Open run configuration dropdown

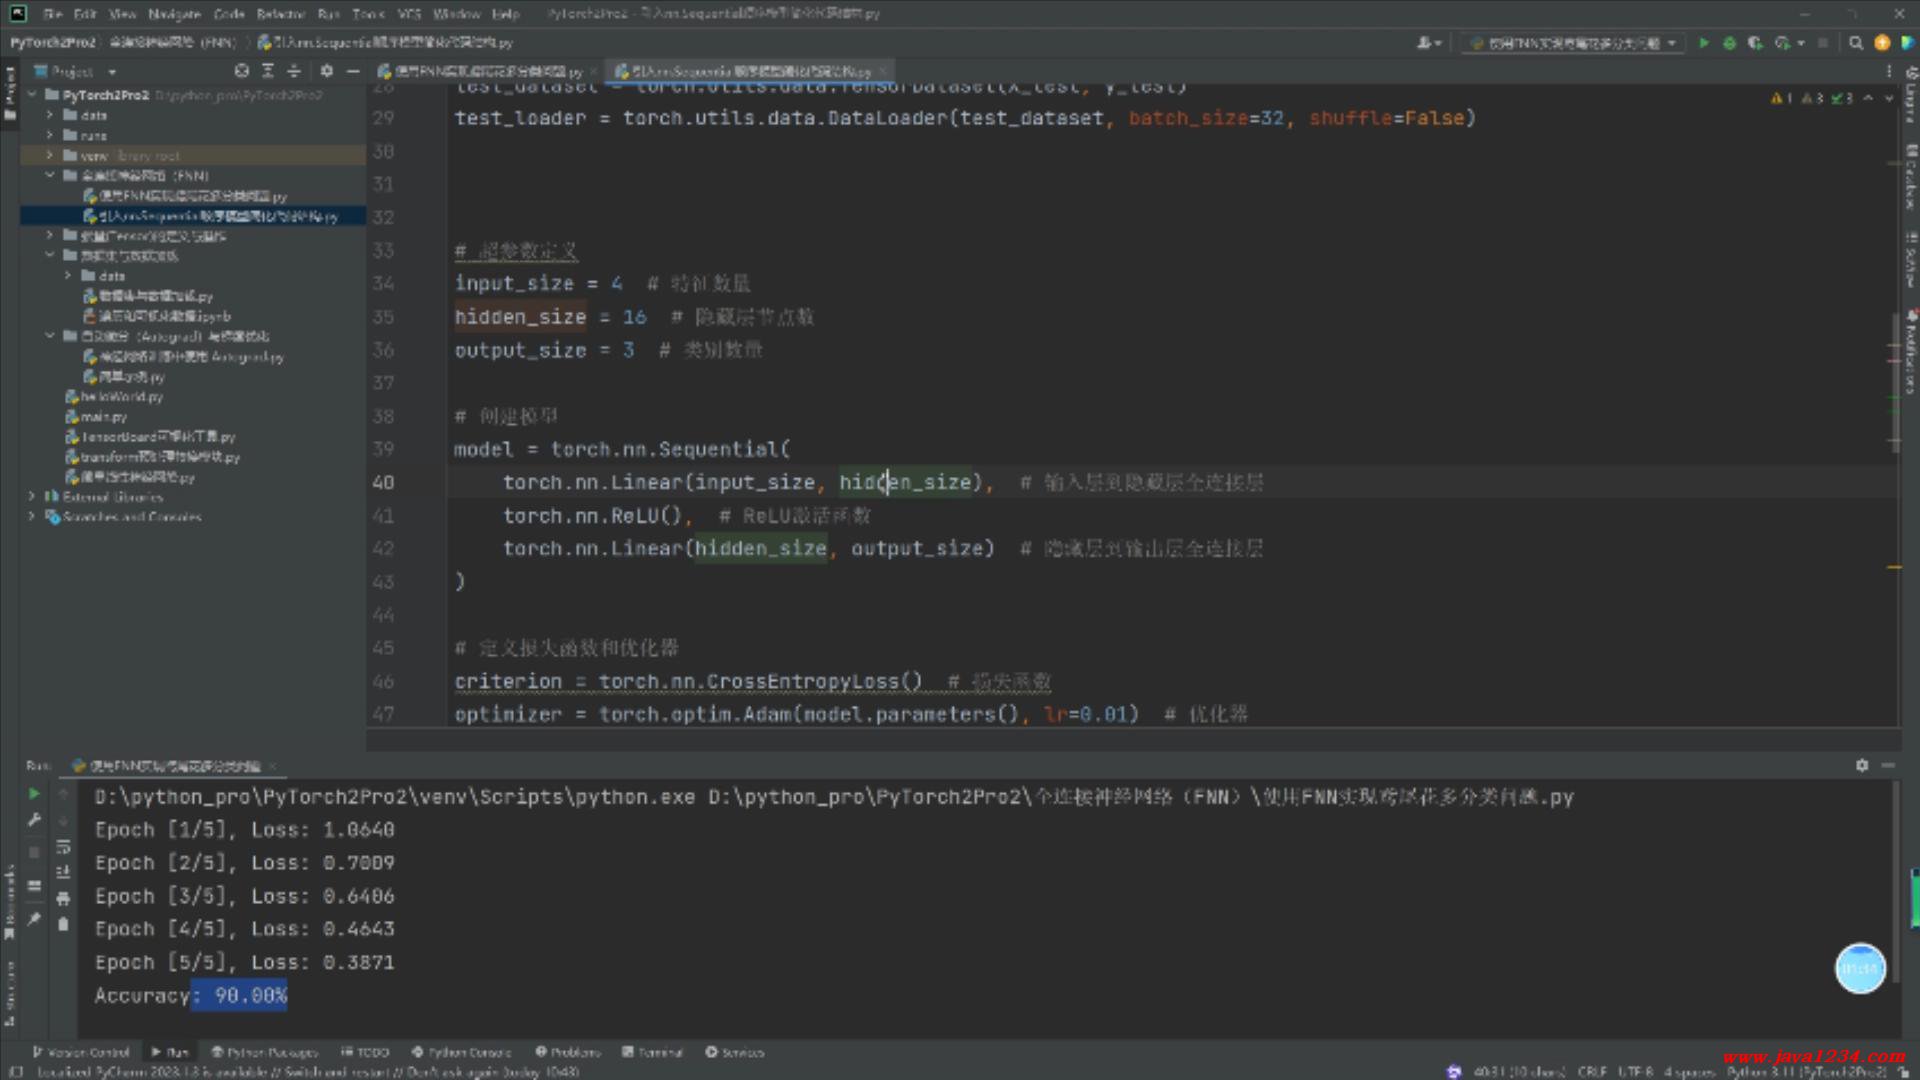click(1574, 43)
